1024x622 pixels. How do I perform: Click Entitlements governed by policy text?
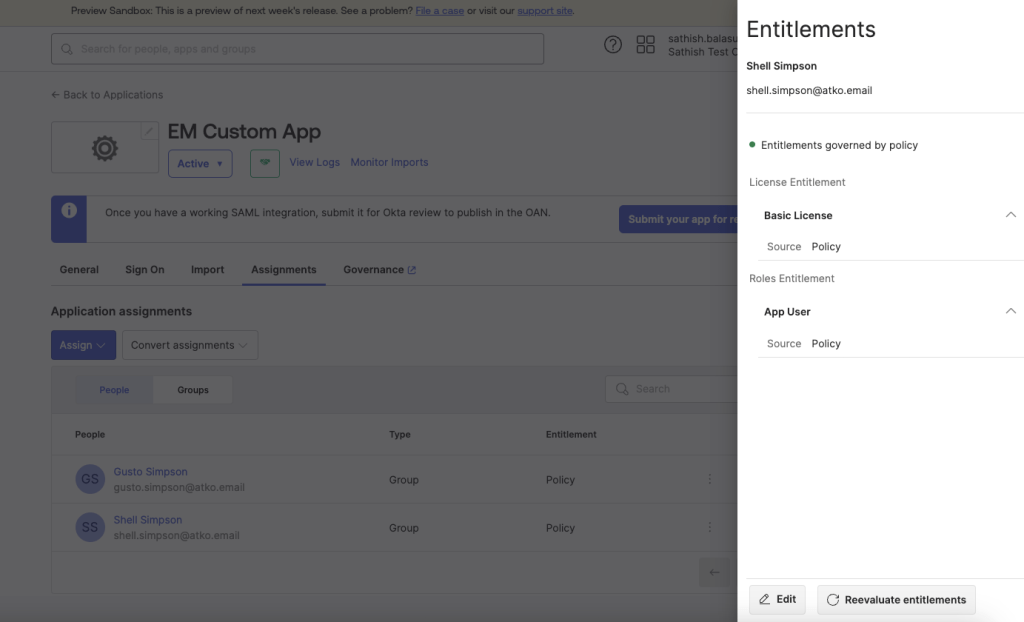pos(839,145)
